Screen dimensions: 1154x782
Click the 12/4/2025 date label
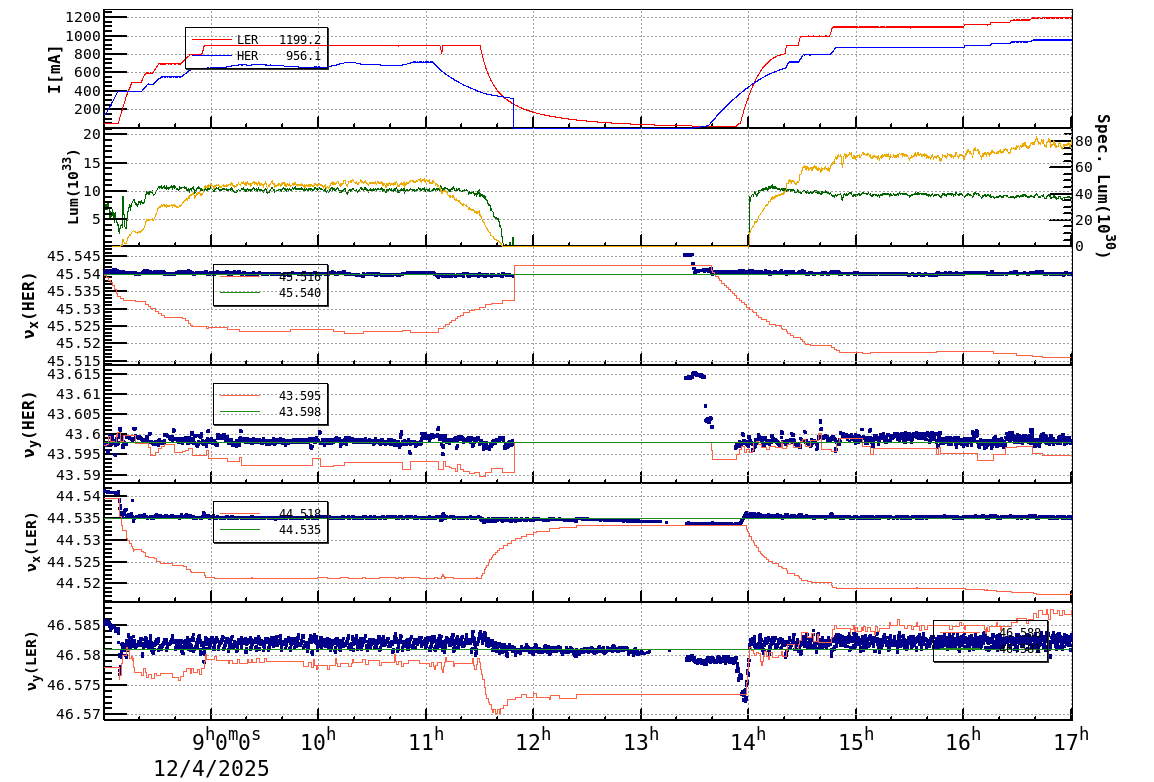pyautogui.click(x=211, y=769)
